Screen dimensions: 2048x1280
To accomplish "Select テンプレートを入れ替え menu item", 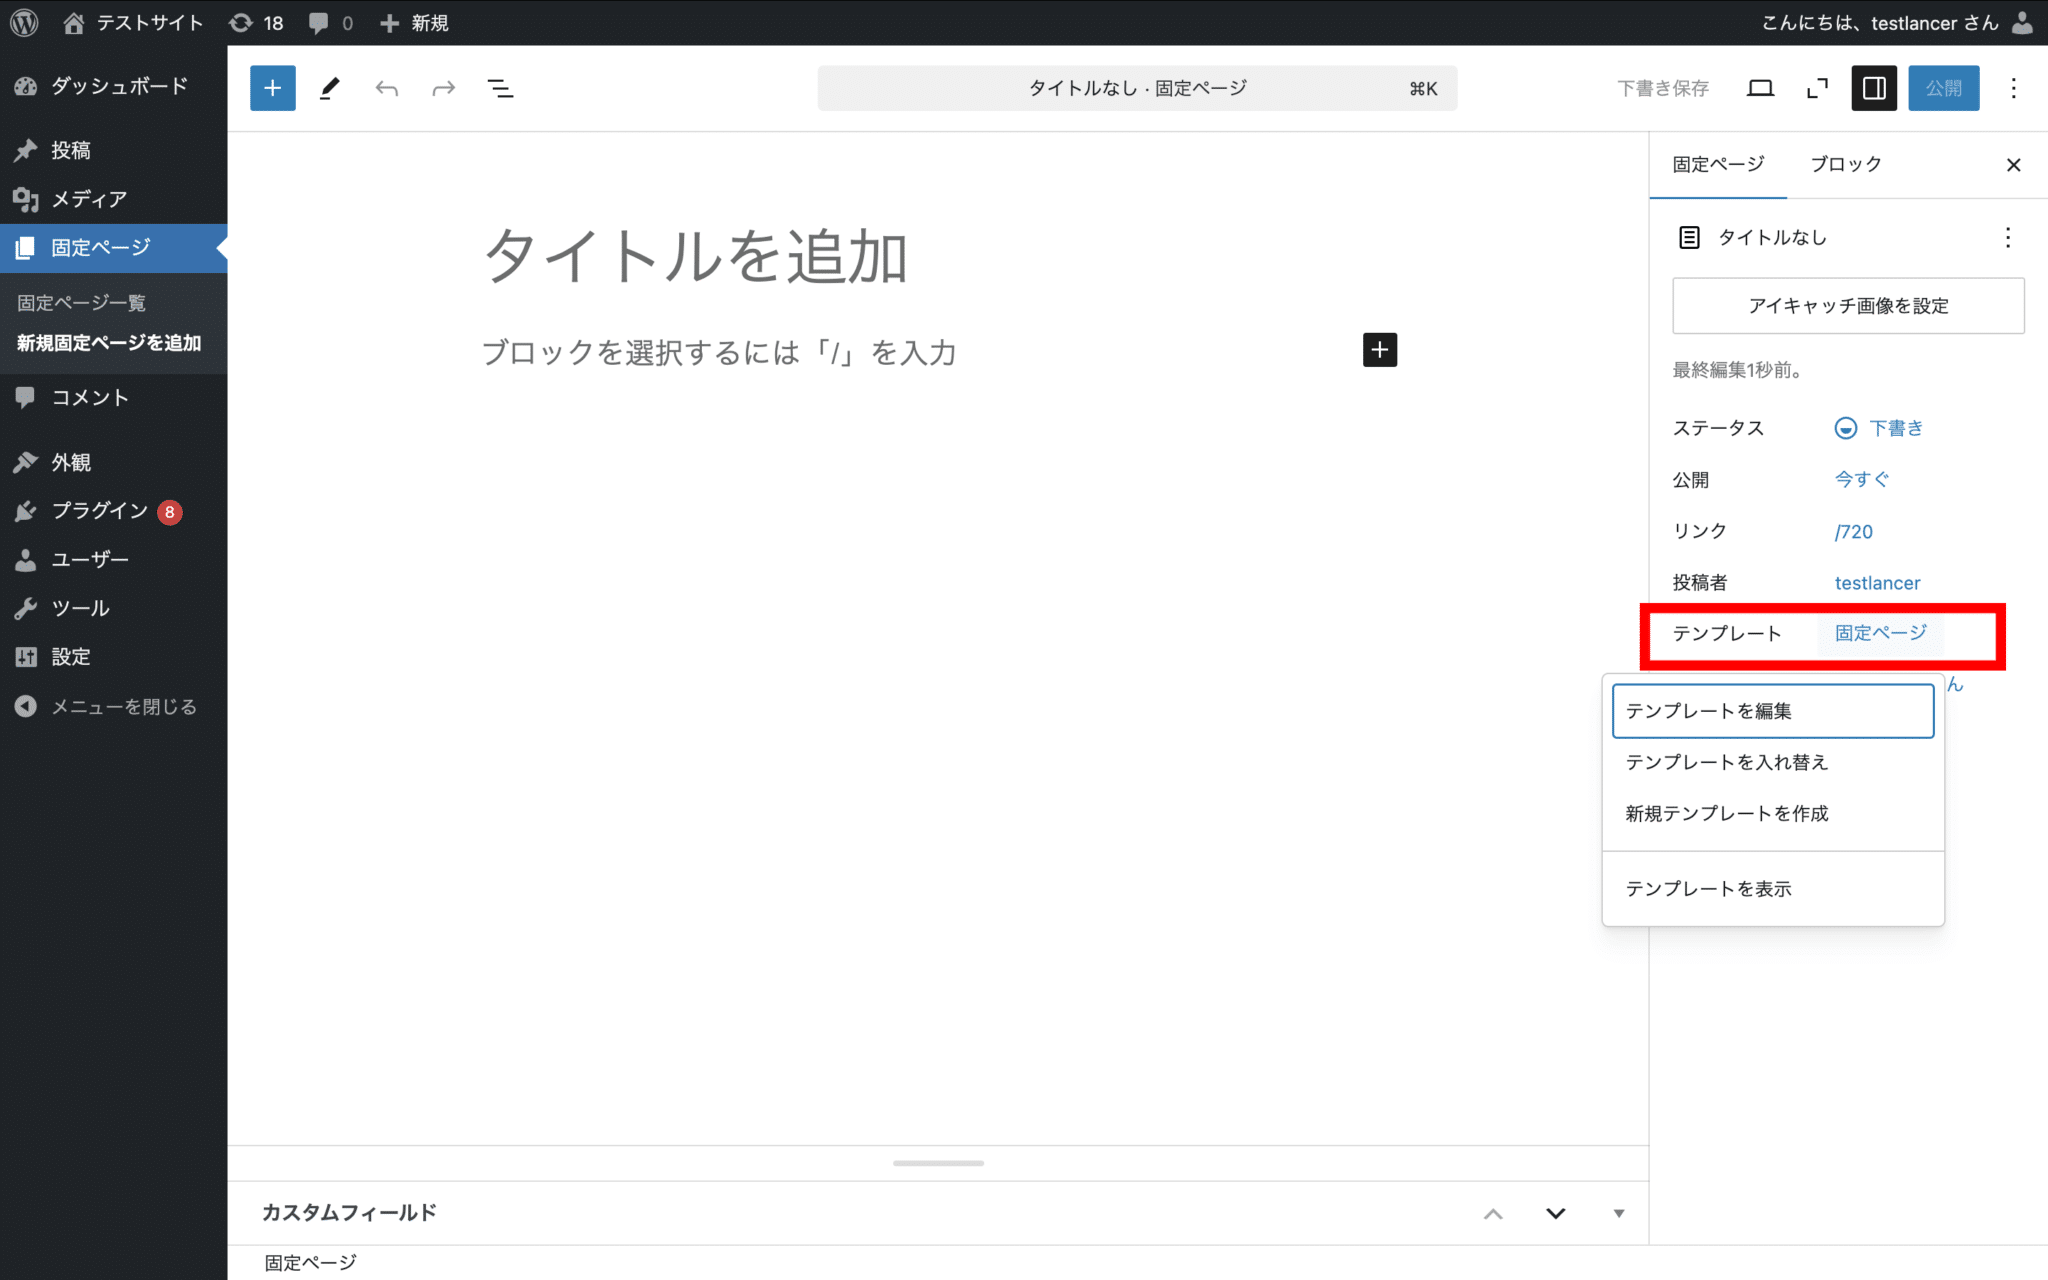I will click(x=1726, y=762).
